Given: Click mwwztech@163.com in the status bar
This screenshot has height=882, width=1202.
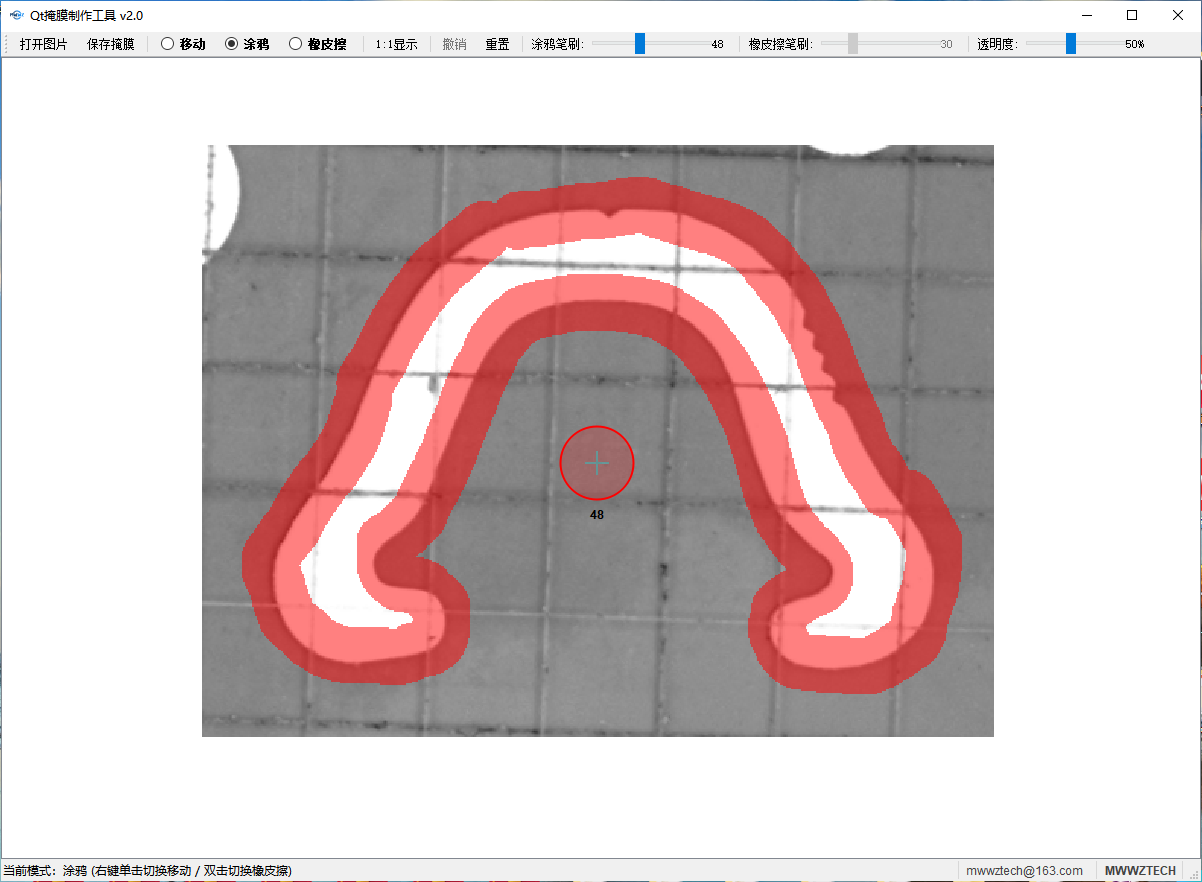Looking at the screenshot, I should coord(1024,871).
